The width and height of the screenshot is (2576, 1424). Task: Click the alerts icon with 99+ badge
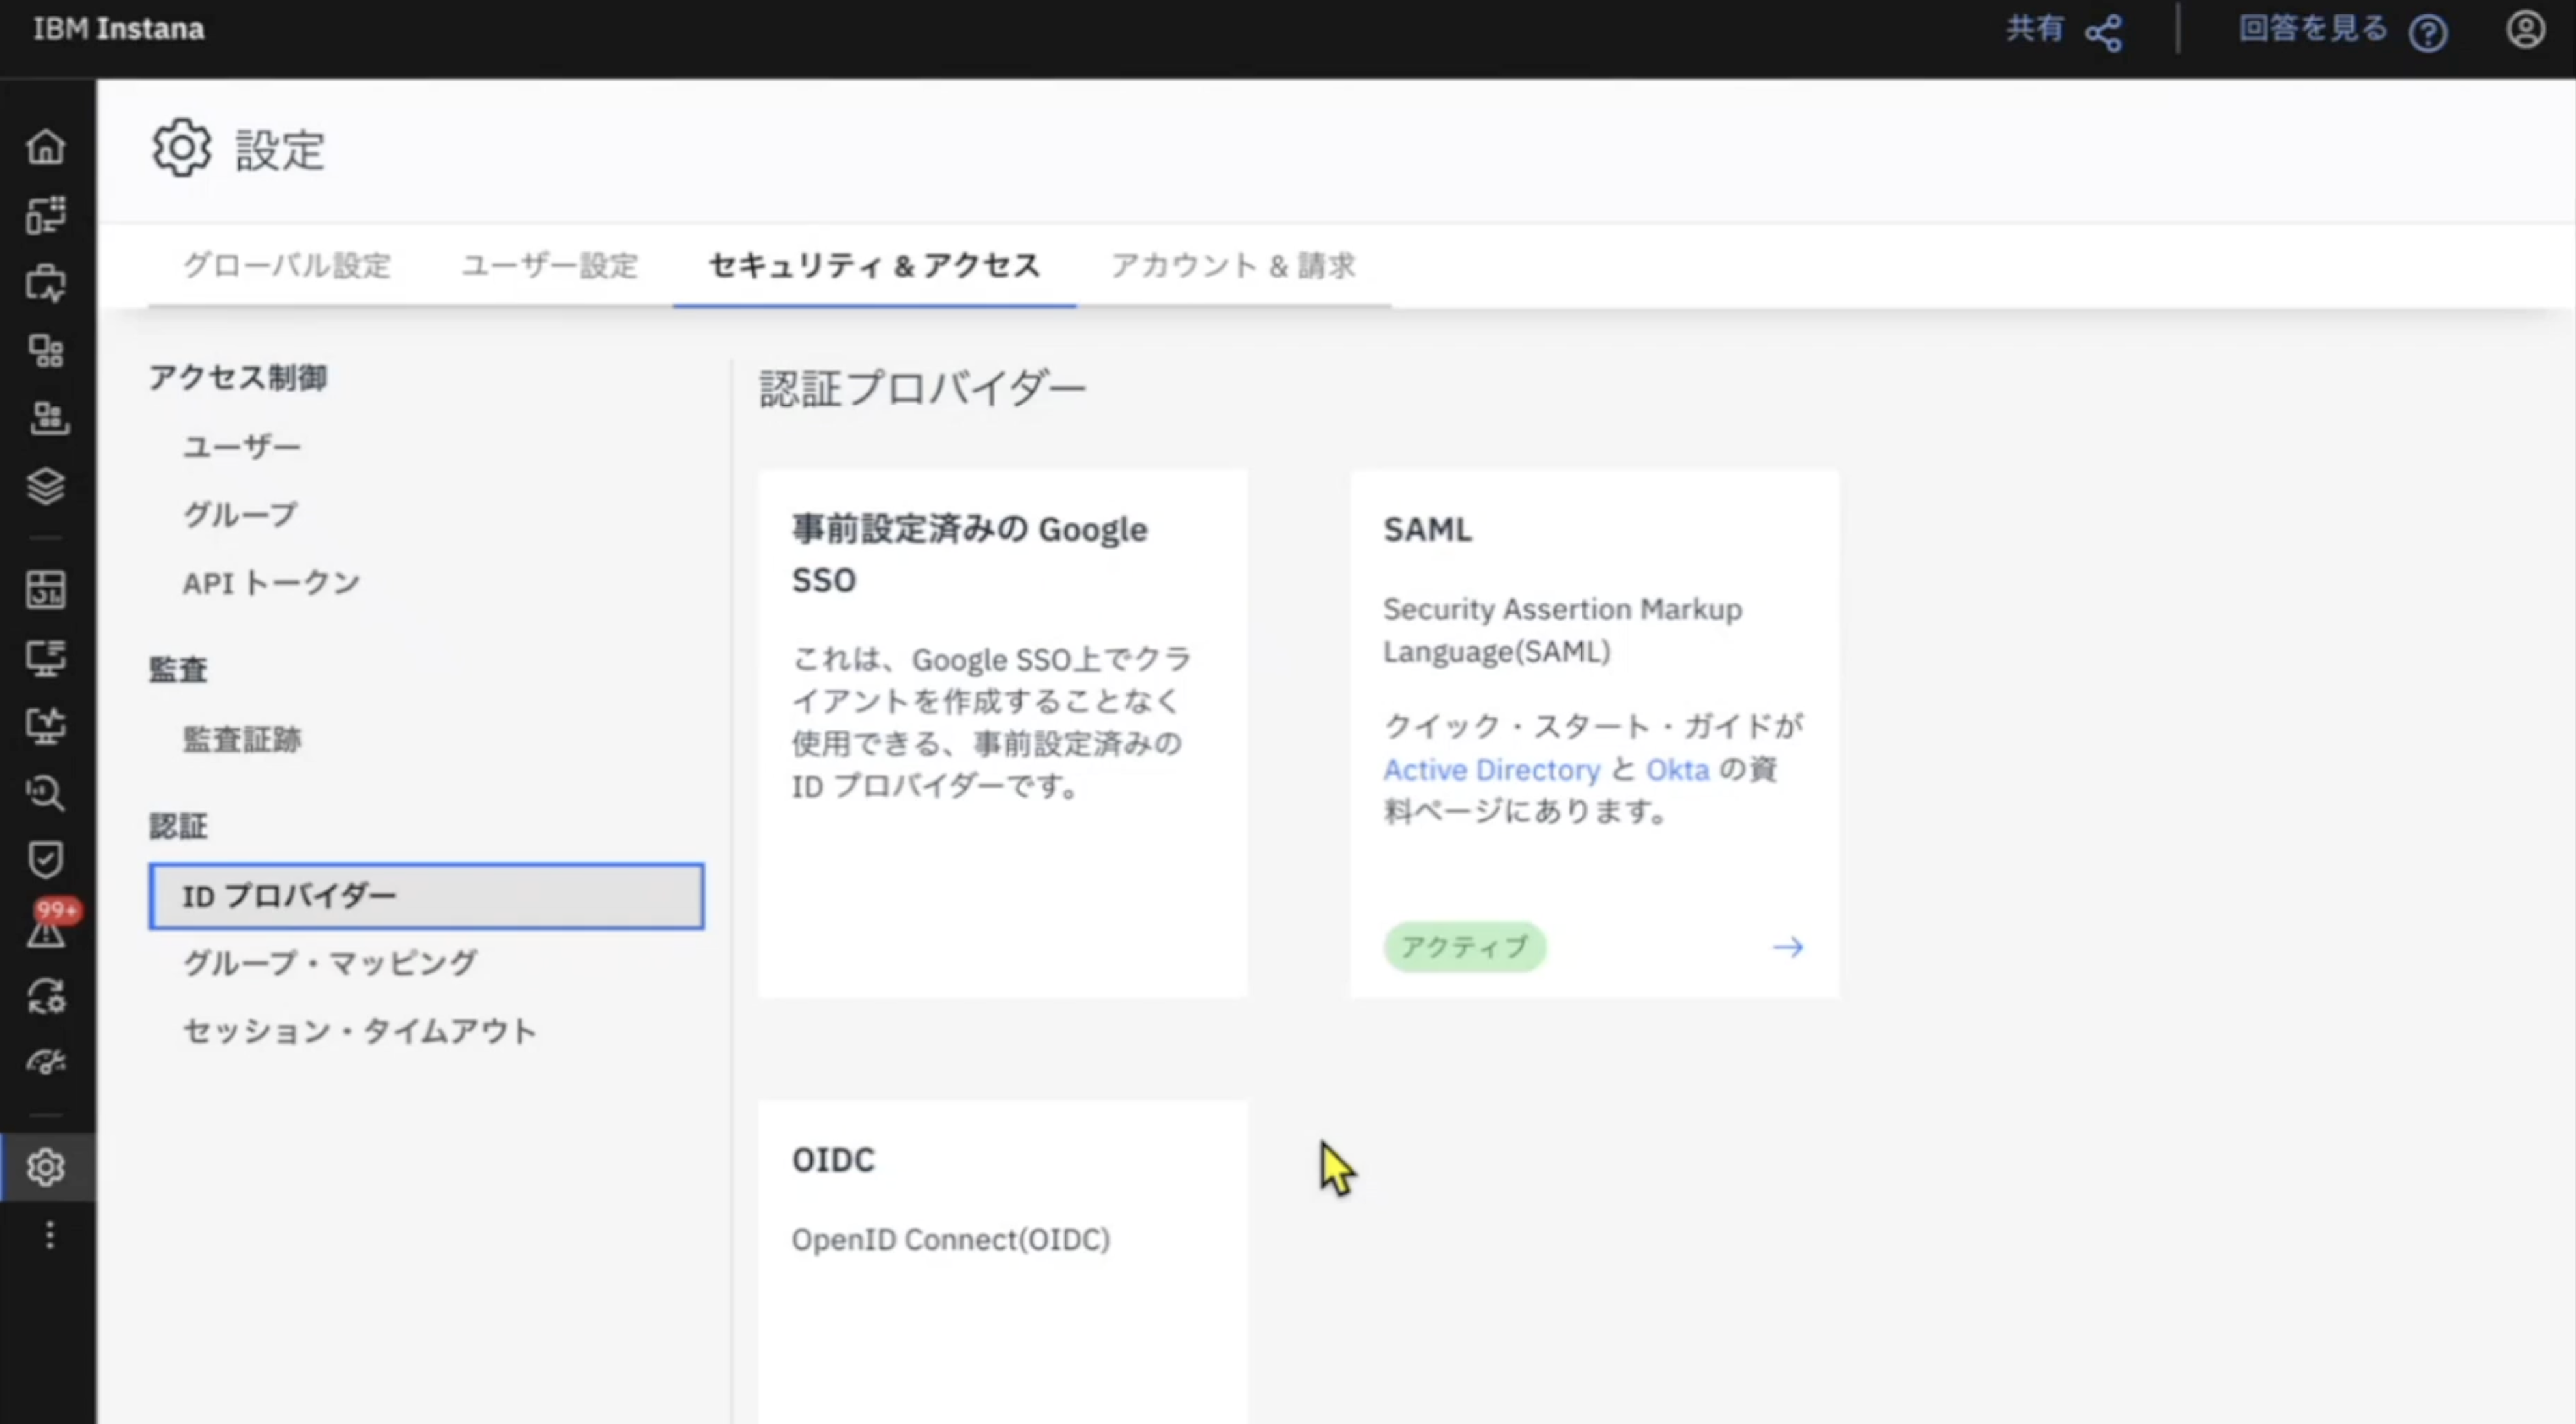tap(46, 930)
